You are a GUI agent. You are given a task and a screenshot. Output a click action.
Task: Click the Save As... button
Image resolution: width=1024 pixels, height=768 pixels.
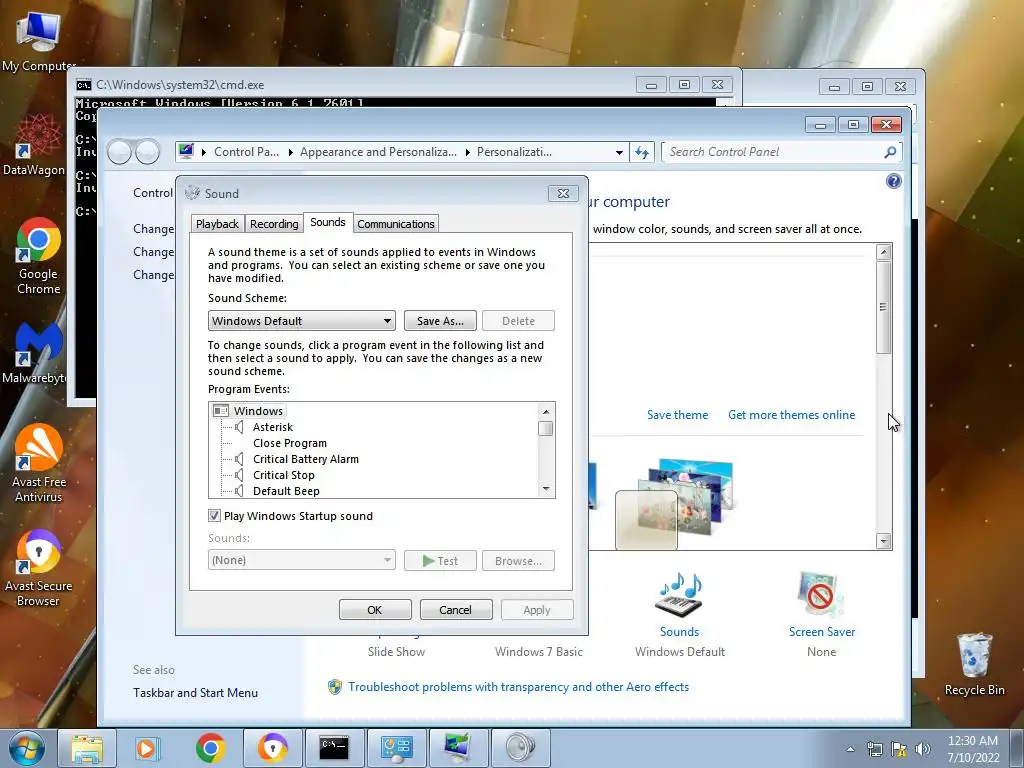440,321
